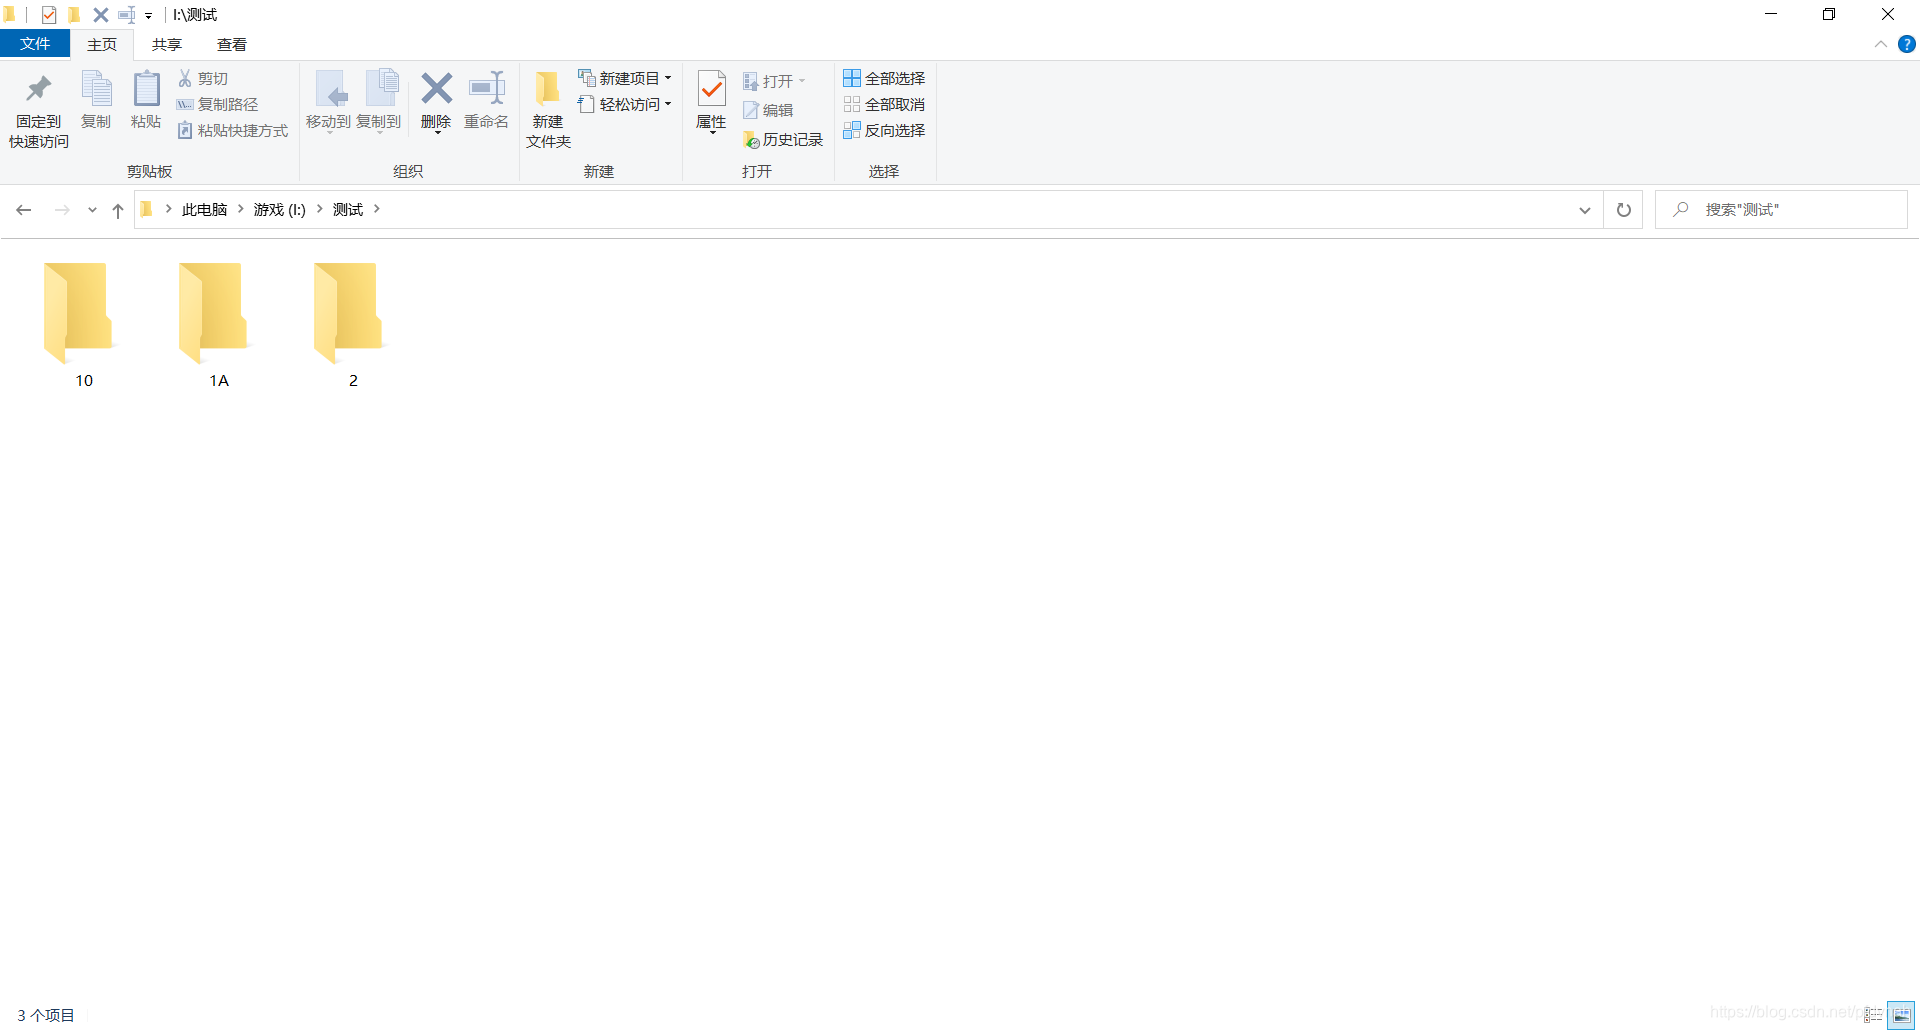The height and width of the screenshot is (1030, 1920).
Task: Go up one folder level
Action: (x=118, y=210)
